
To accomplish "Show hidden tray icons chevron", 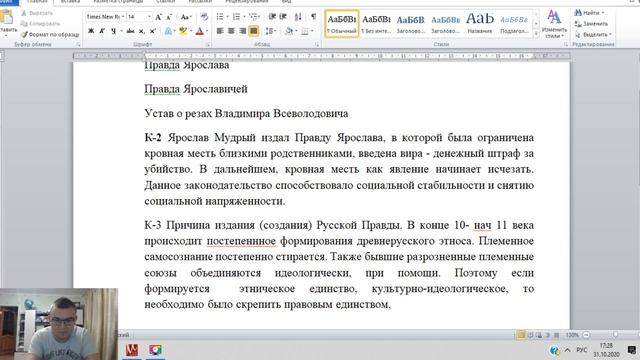I will tap(567, 350).
